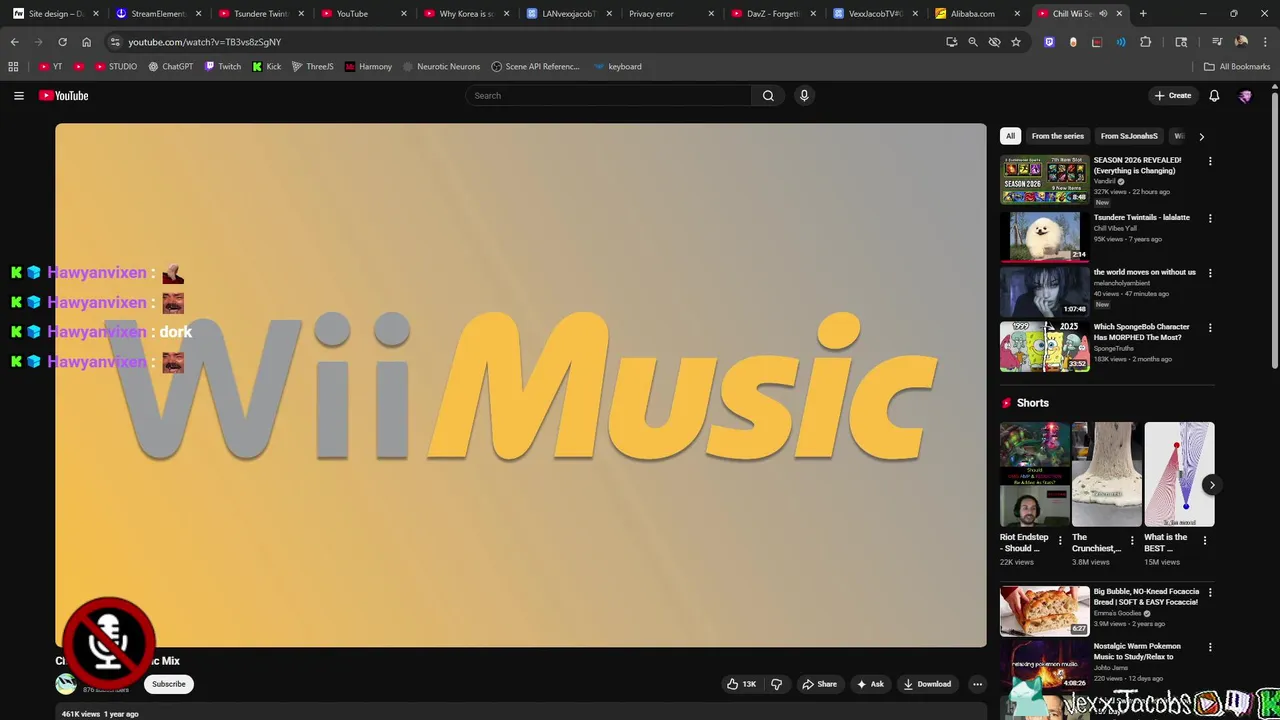This screenshot has height=720, width=1280.
Task: Open options for What is the BEST short
Action: (1204, 541)
